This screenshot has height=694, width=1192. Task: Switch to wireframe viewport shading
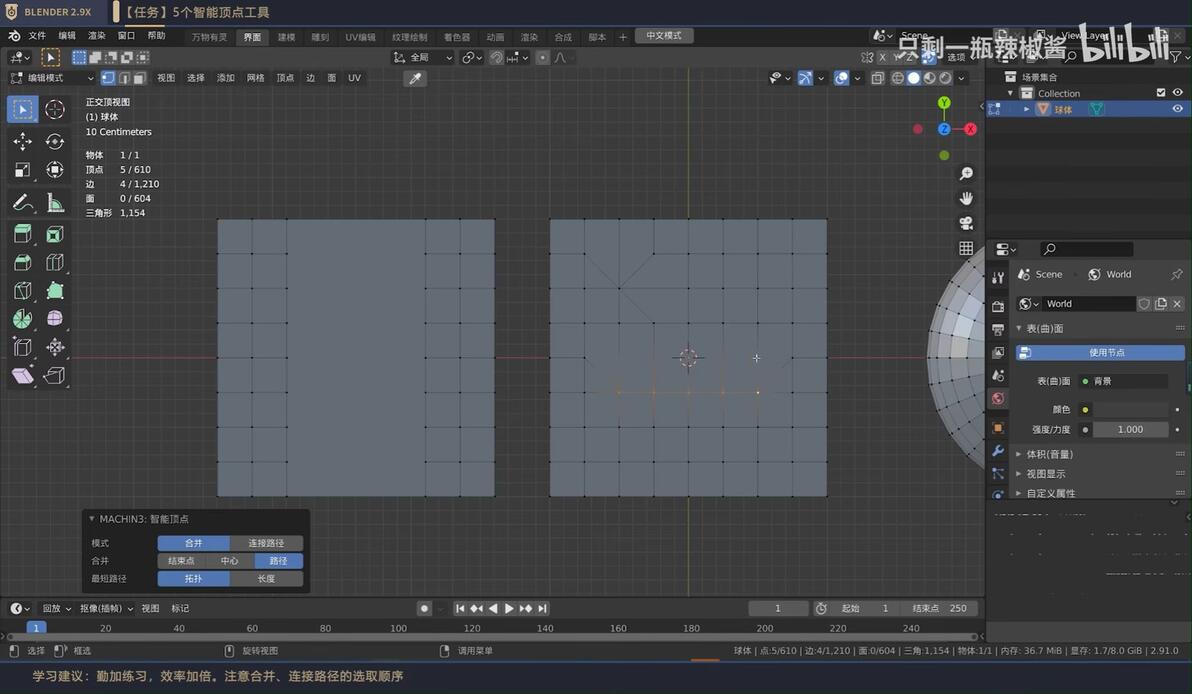pos(897,78)
